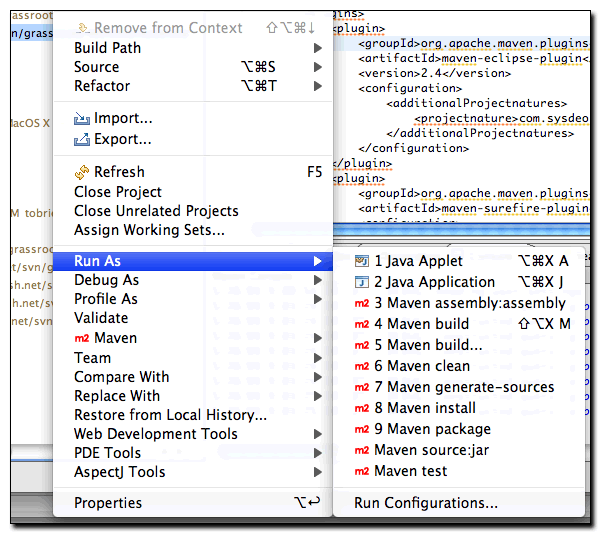This screenshot has width=601, height=534.
Task: Click the m2 icon beside Maven assembly:assembly
Action: 362,303
